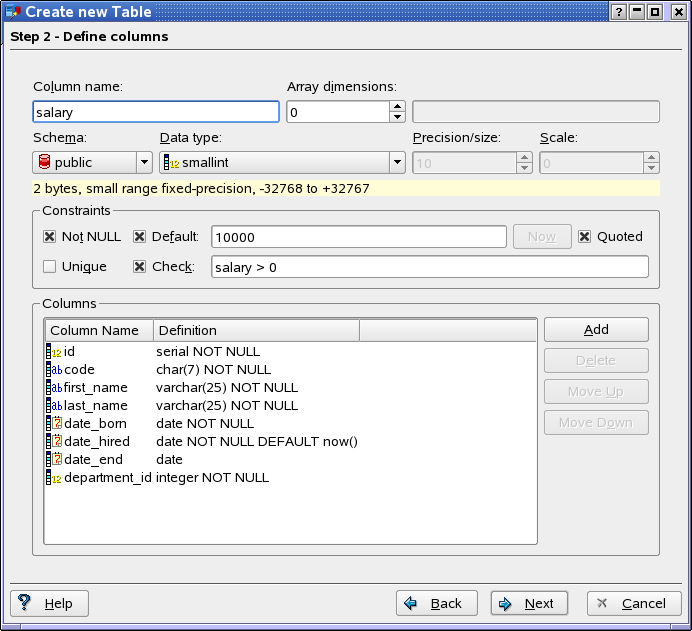
Task: Go to the Next step
Action: pyautogui.click(x=529, y=603)
